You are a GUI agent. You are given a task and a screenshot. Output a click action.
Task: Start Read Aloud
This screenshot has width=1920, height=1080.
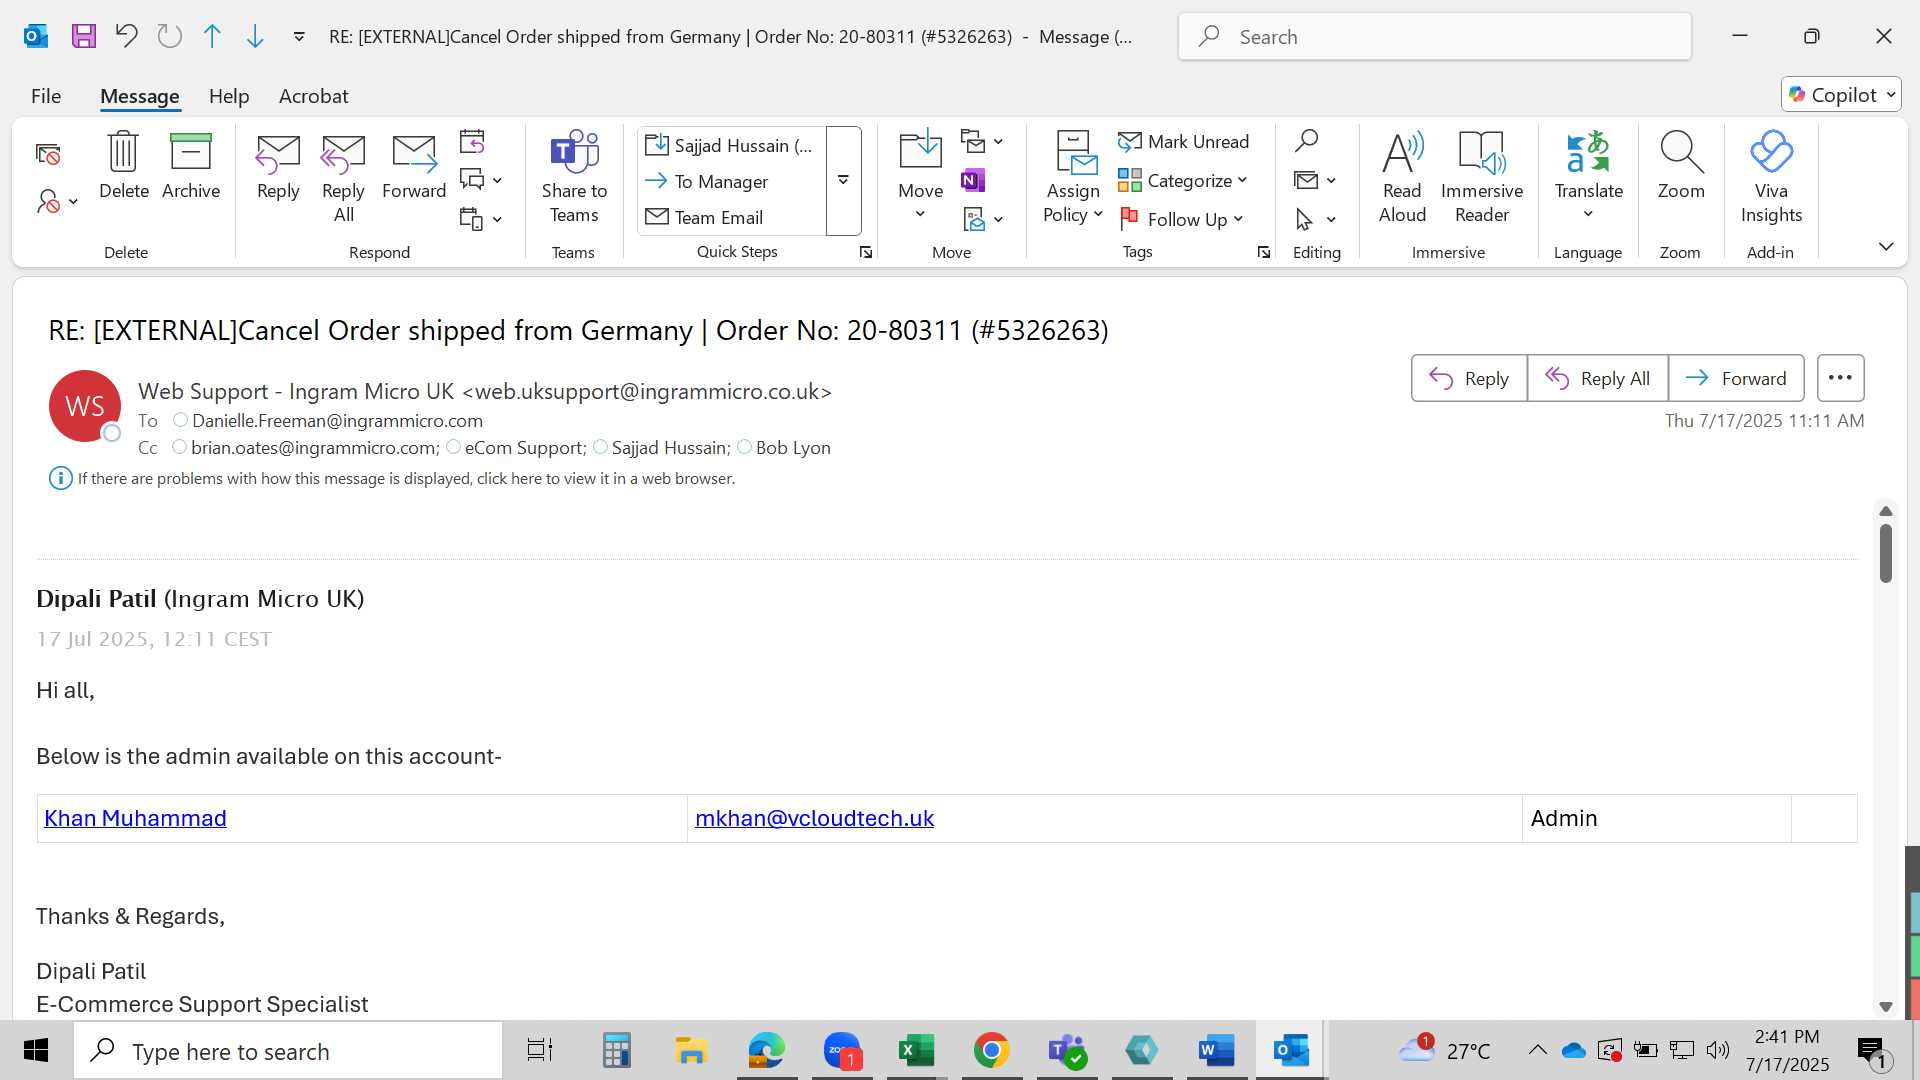1402,178
